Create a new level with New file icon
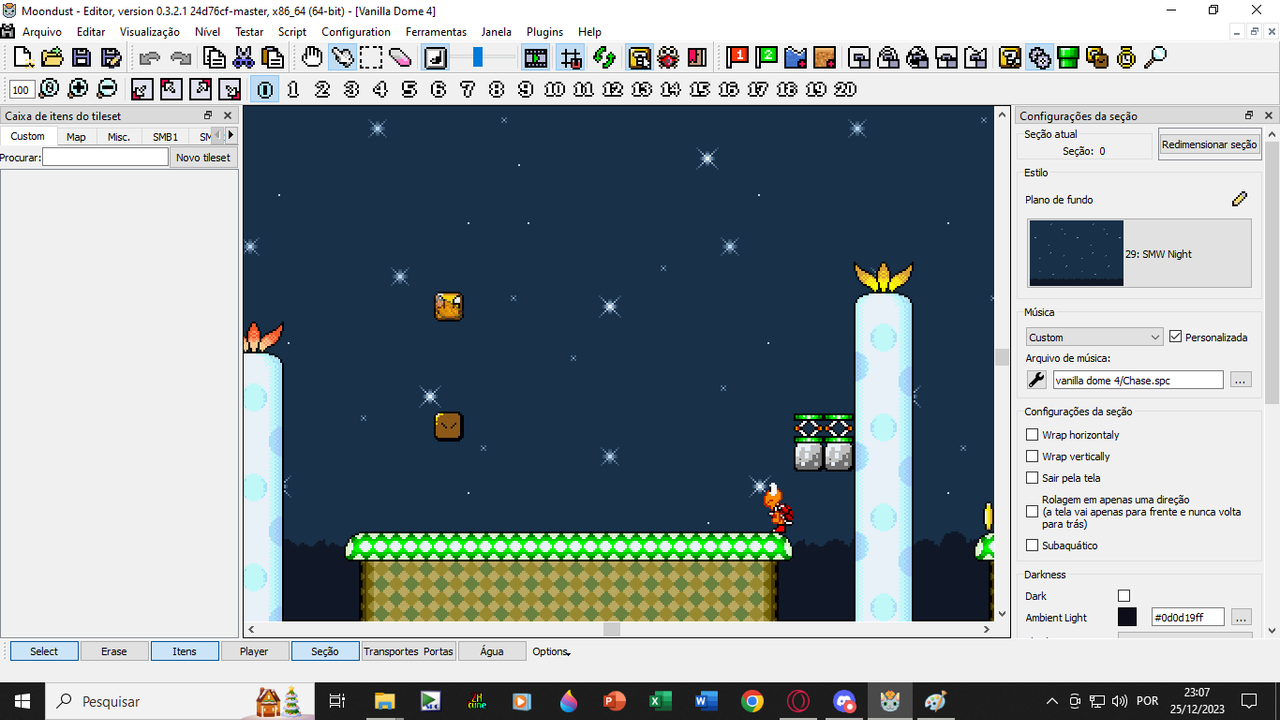The width and height of the screenshot is (1280, 720). [x=22, y=58]
